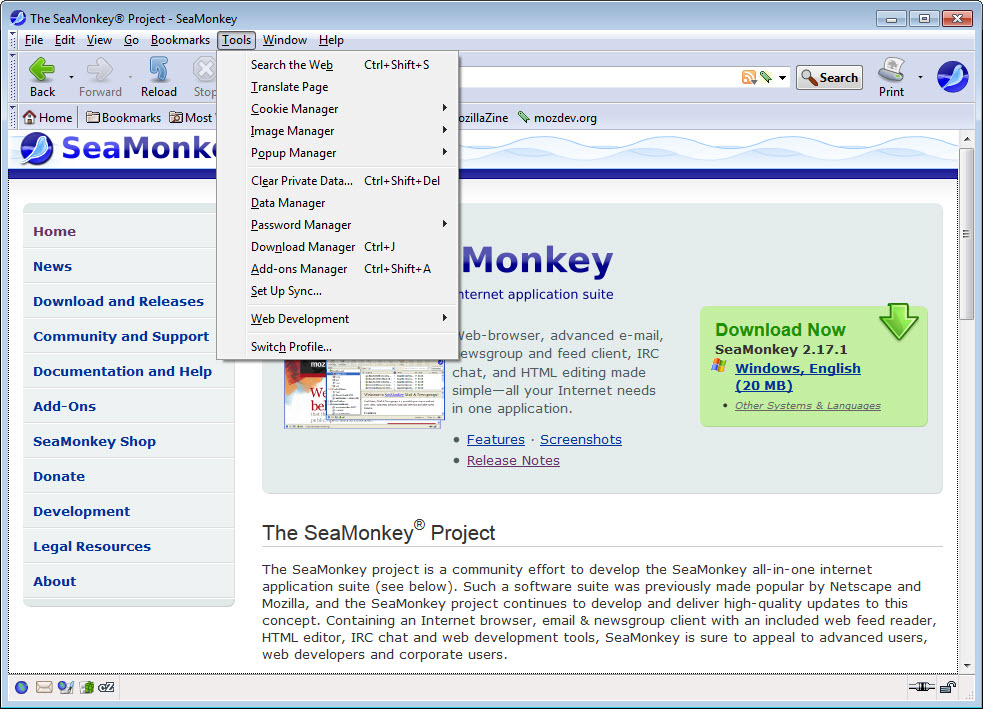Open the Forward button history dropdown
983x709 pixels.
130,77
